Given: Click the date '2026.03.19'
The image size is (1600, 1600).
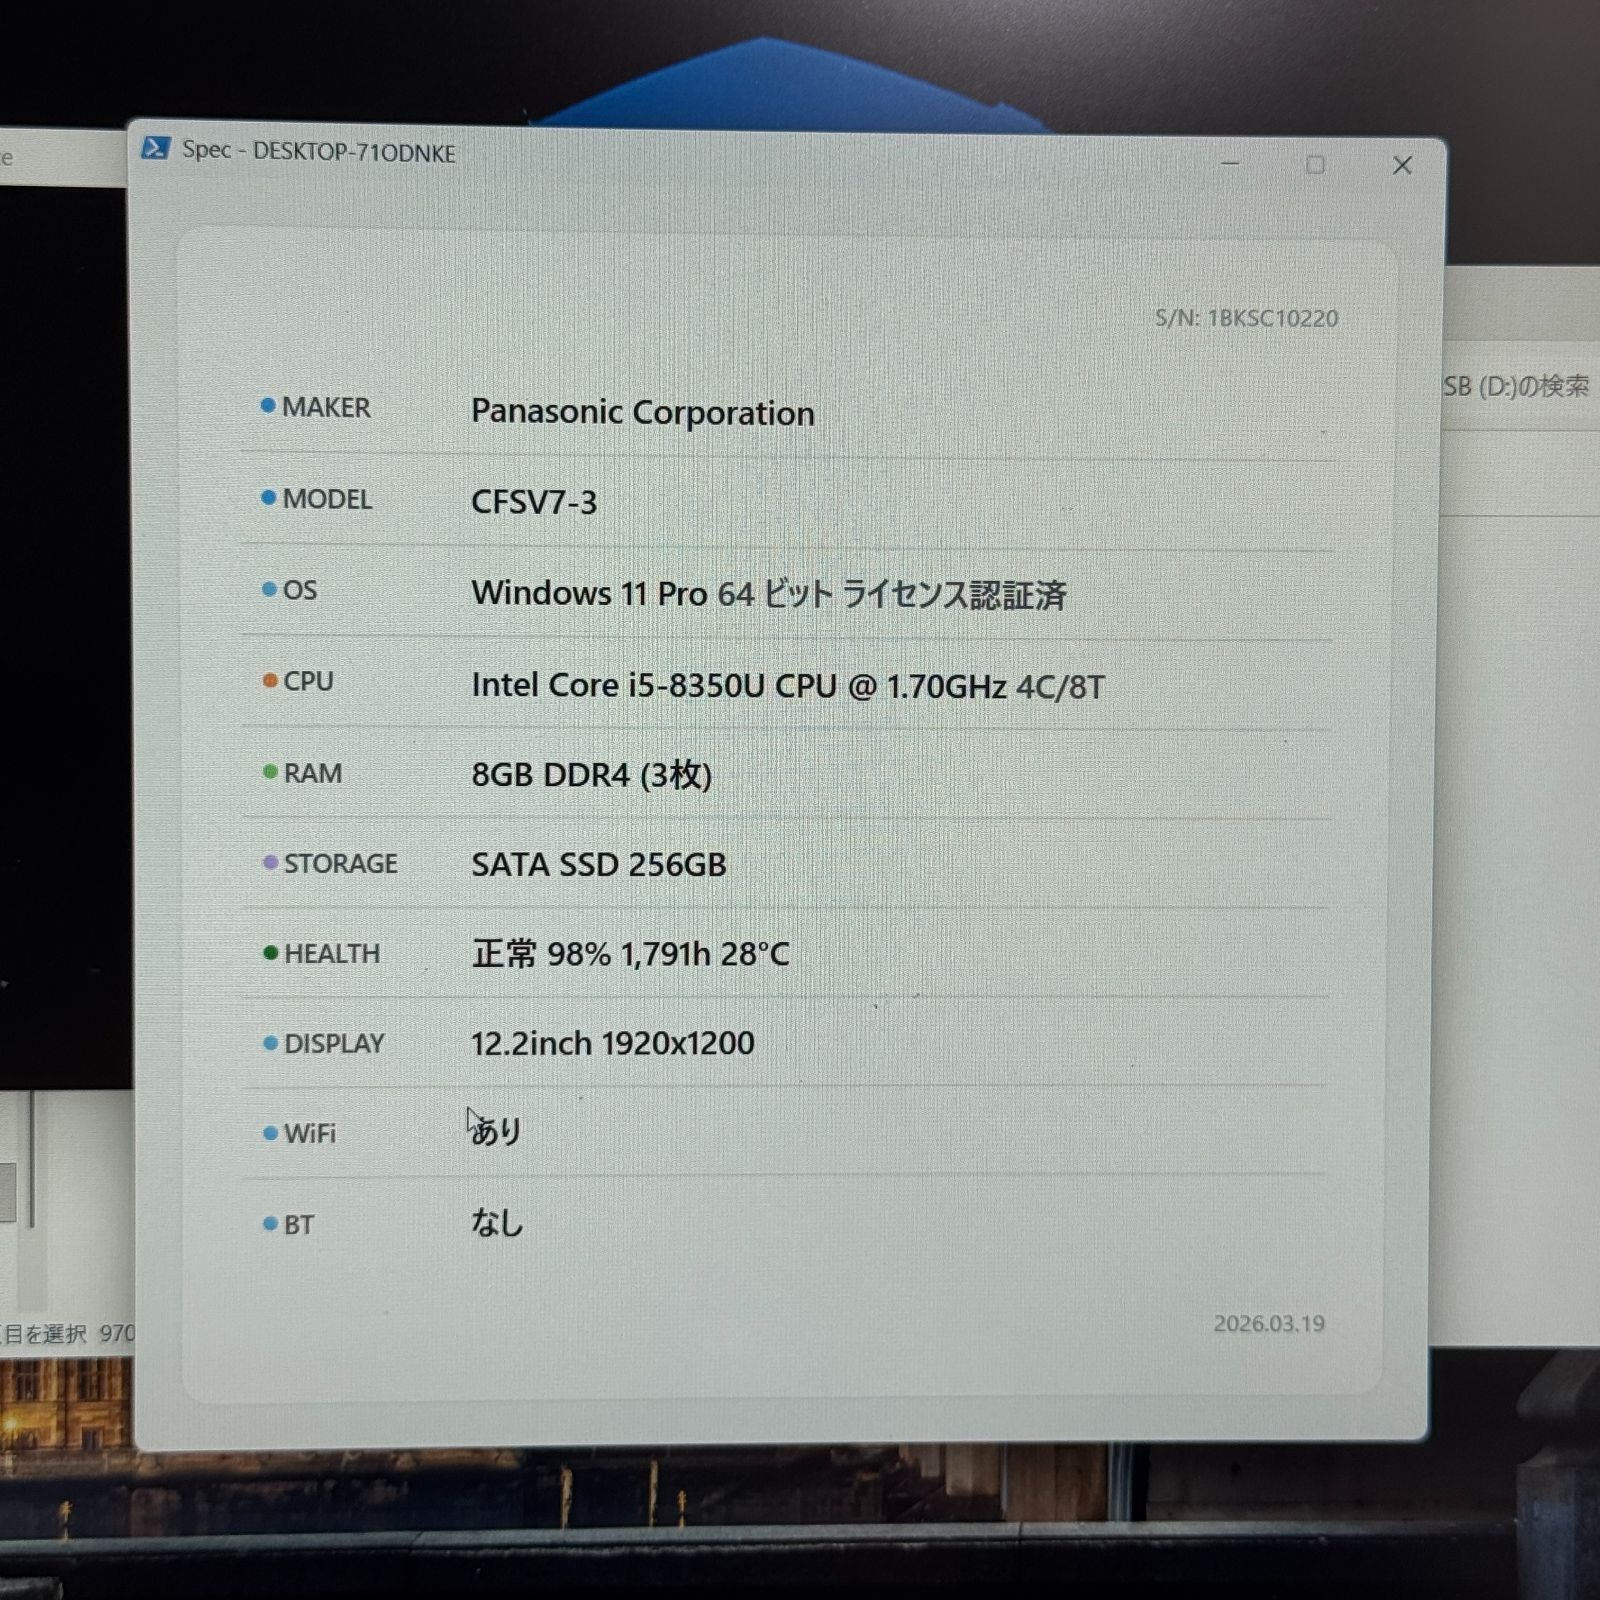Looking at the screenshot, I should [x=1269, y=1324].
